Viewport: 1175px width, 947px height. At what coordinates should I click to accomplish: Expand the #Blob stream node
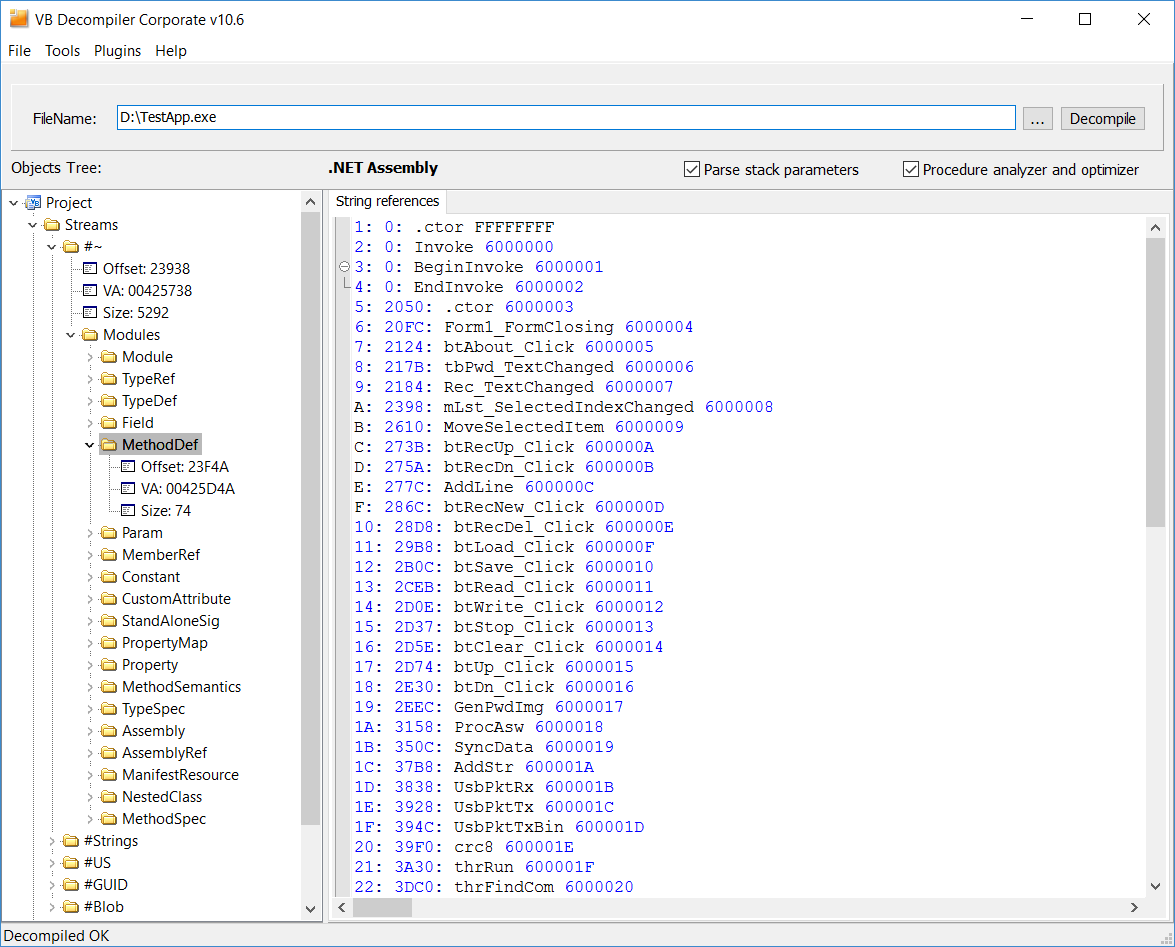(x=52, y=907)
